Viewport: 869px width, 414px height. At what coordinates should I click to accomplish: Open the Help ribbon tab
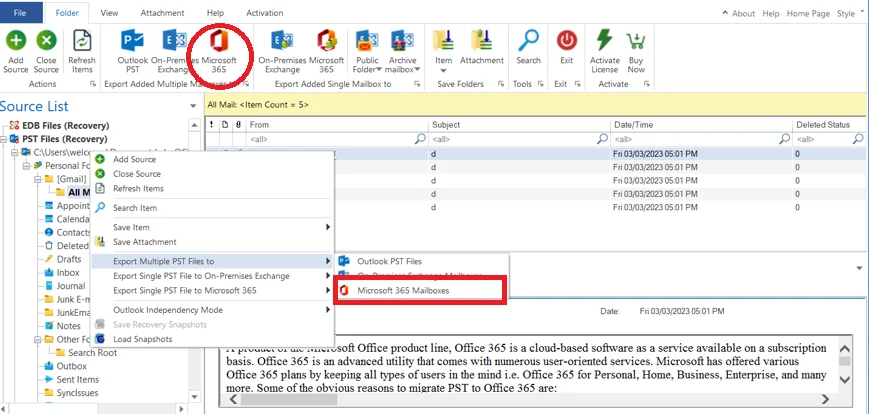coord(215,13)
